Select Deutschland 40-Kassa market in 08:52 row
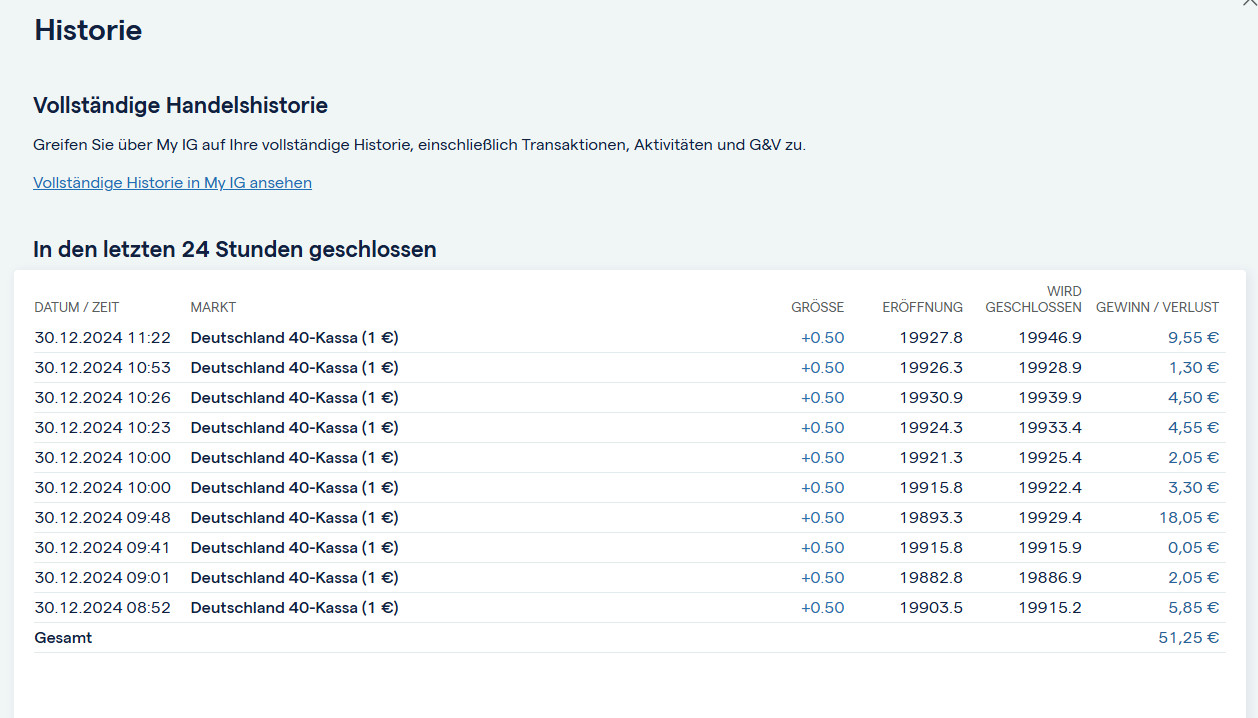Screen dimensions: 1258x718 tap(294, 608)
